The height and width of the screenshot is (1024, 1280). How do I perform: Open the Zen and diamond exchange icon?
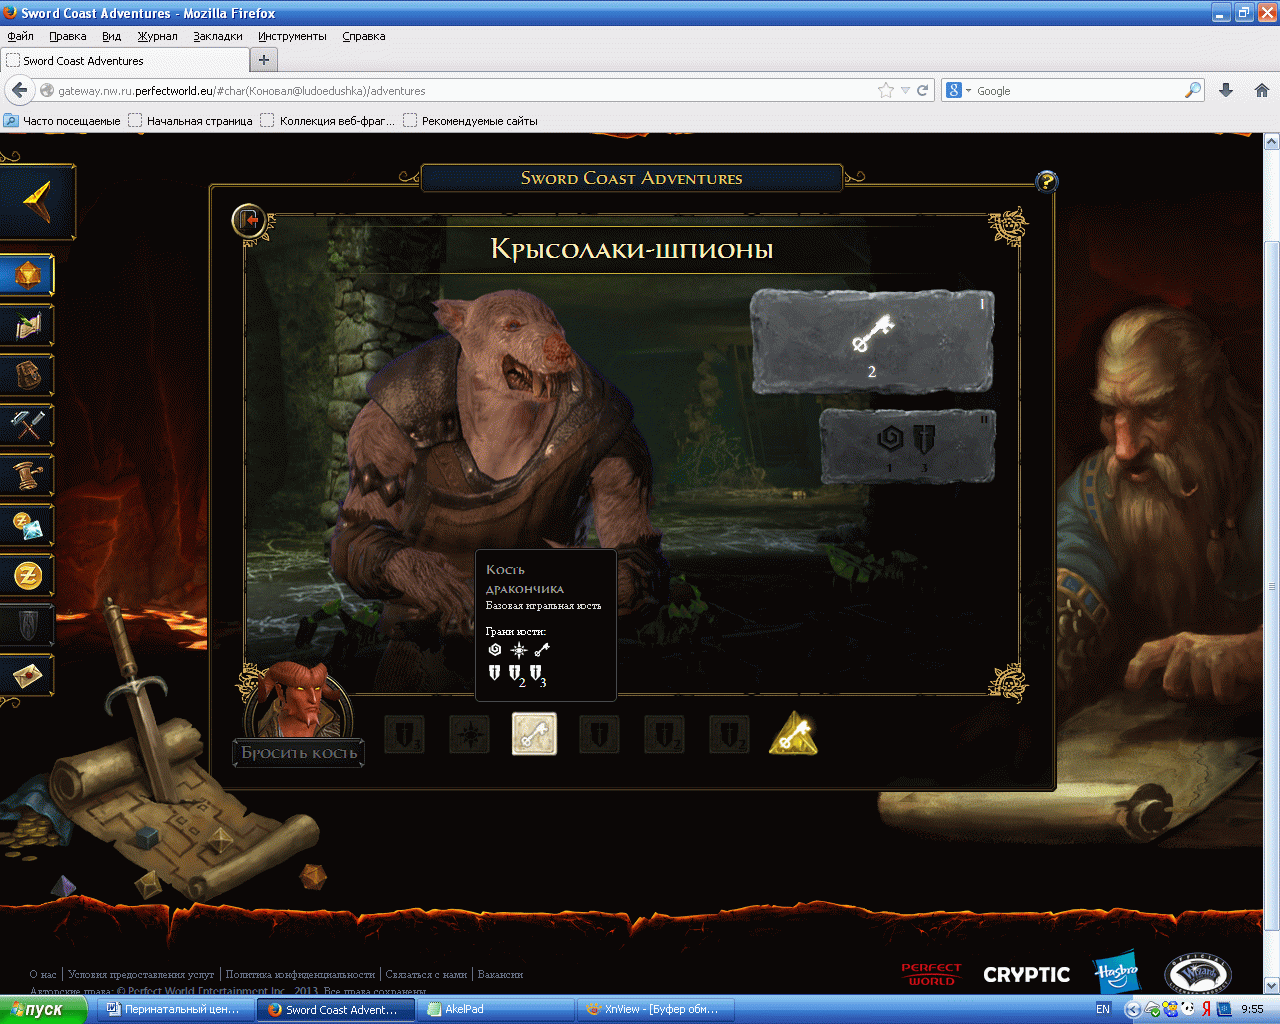tap(27, 525)
